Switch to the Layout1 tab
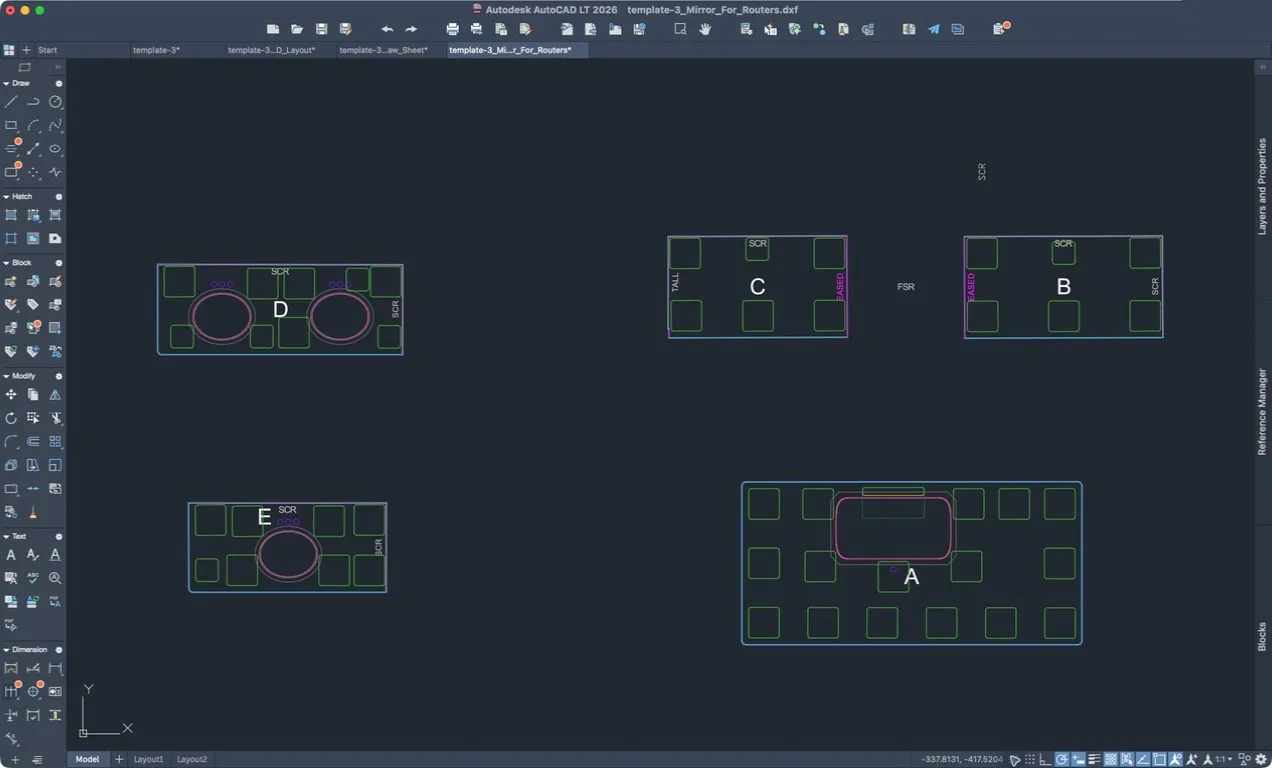Image resolution: width=1272 pixels, height=768 pixels. 148,759
